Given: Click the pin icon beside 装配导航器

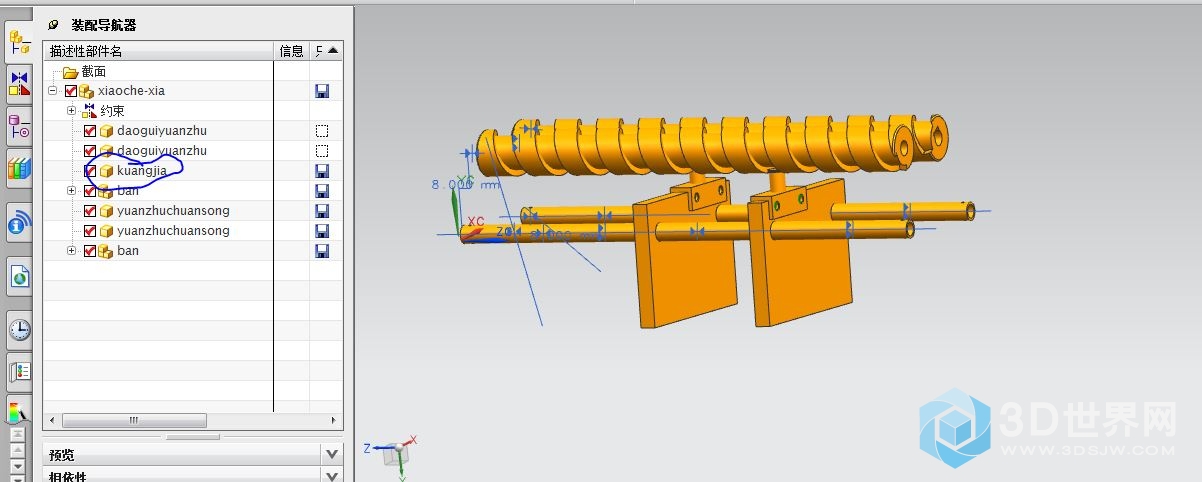Looking at the screenshot, I should click(x=53, y=25).
